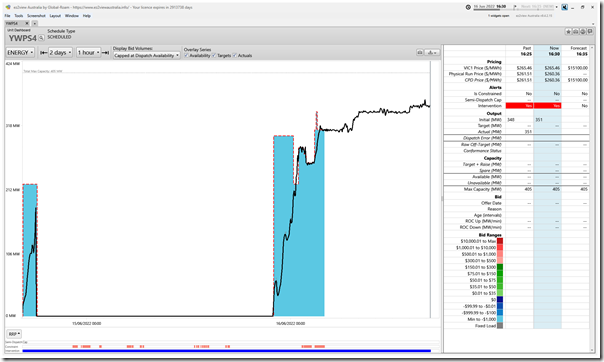Image resolution: width=604 pixels, height=362 pixels.
Task: Open the Layout menu
Action: click(x=55, y=16)
